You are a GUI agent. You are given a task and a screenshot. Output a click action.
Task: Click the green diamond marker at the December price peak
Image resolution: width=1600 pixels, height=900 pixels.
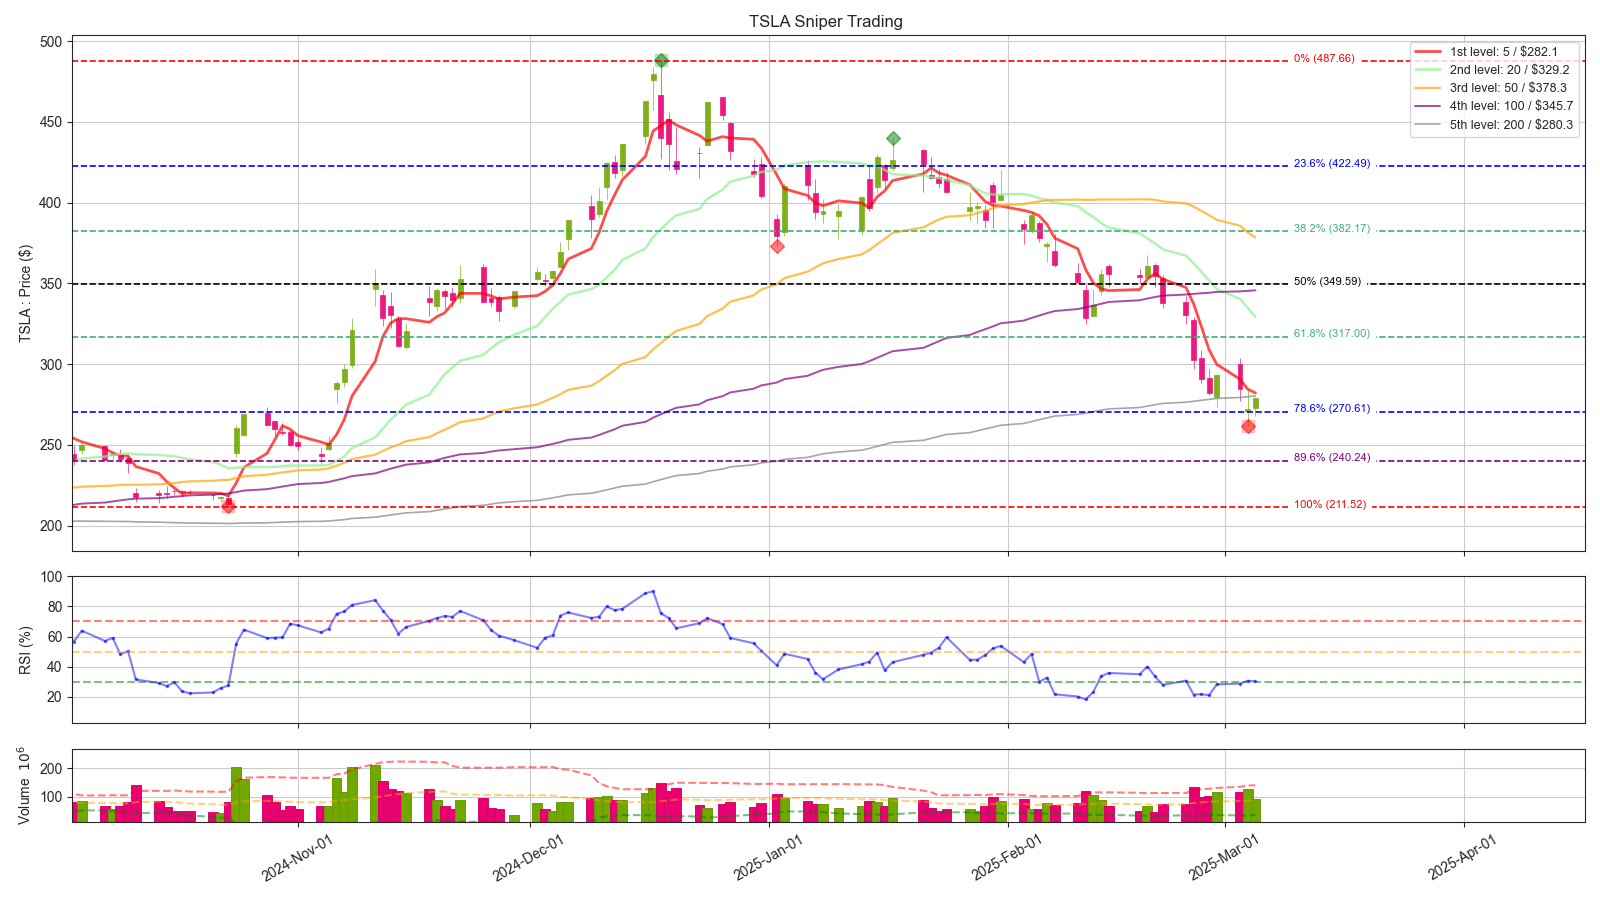coord(661,60)
